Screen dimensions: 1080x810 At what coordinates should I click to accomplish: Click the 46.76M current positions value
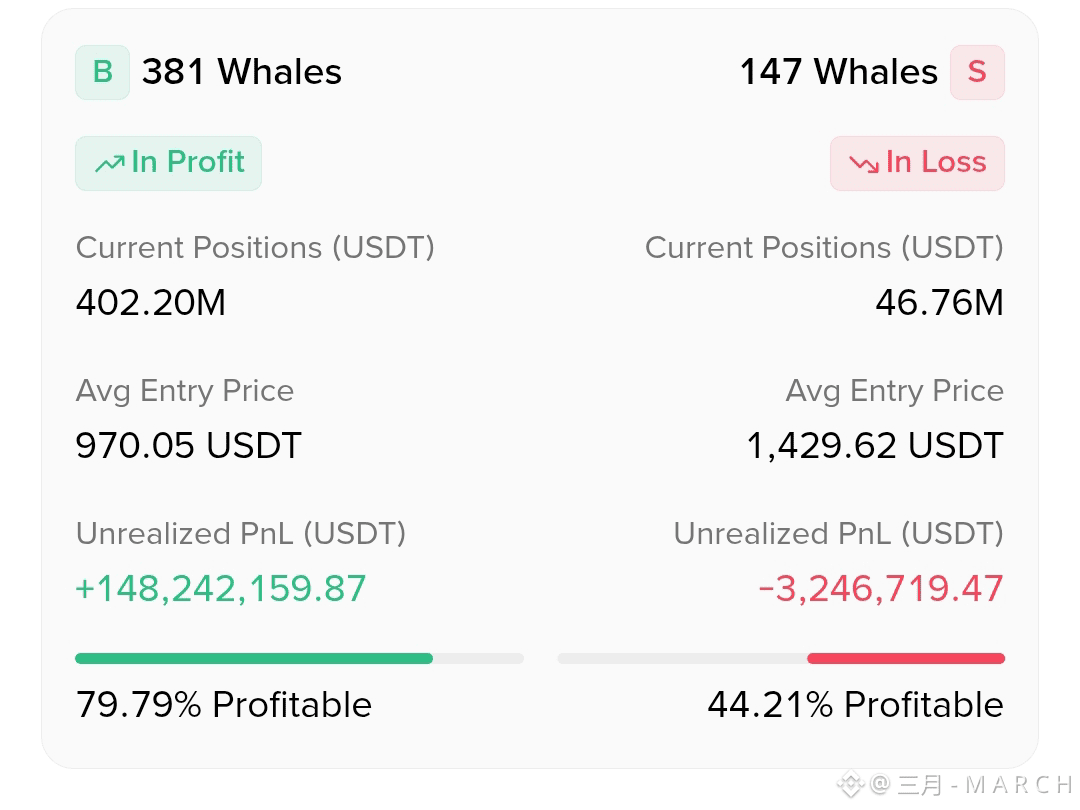[939, 302]
